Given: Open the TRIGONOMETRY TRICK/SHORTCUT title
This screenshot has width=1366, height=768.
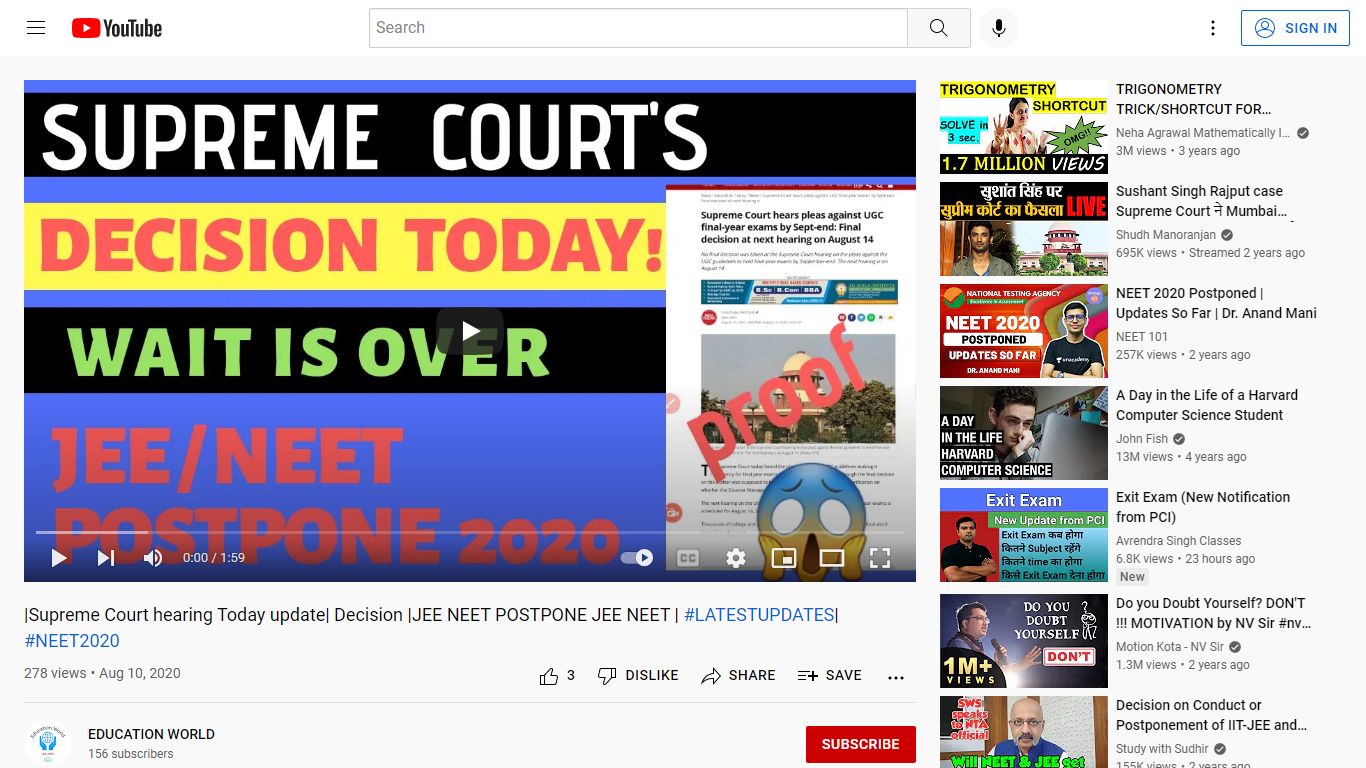Looking at the screenshot, I should point(1194,99).
